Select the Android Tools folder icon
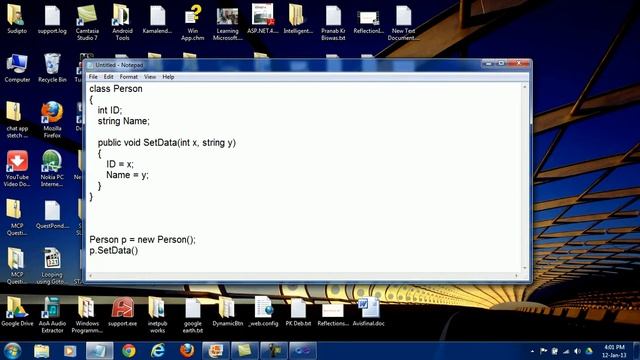 tap(122, 22)
